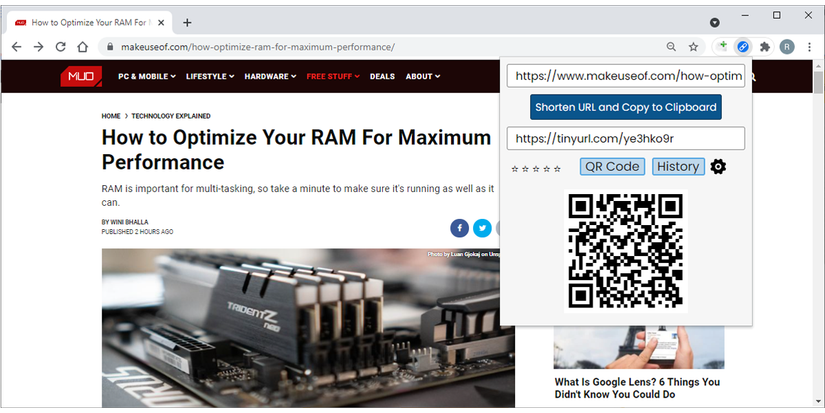Click the browser address bar URL
Screen dimensions: 825x413
(x=258, y=47)
